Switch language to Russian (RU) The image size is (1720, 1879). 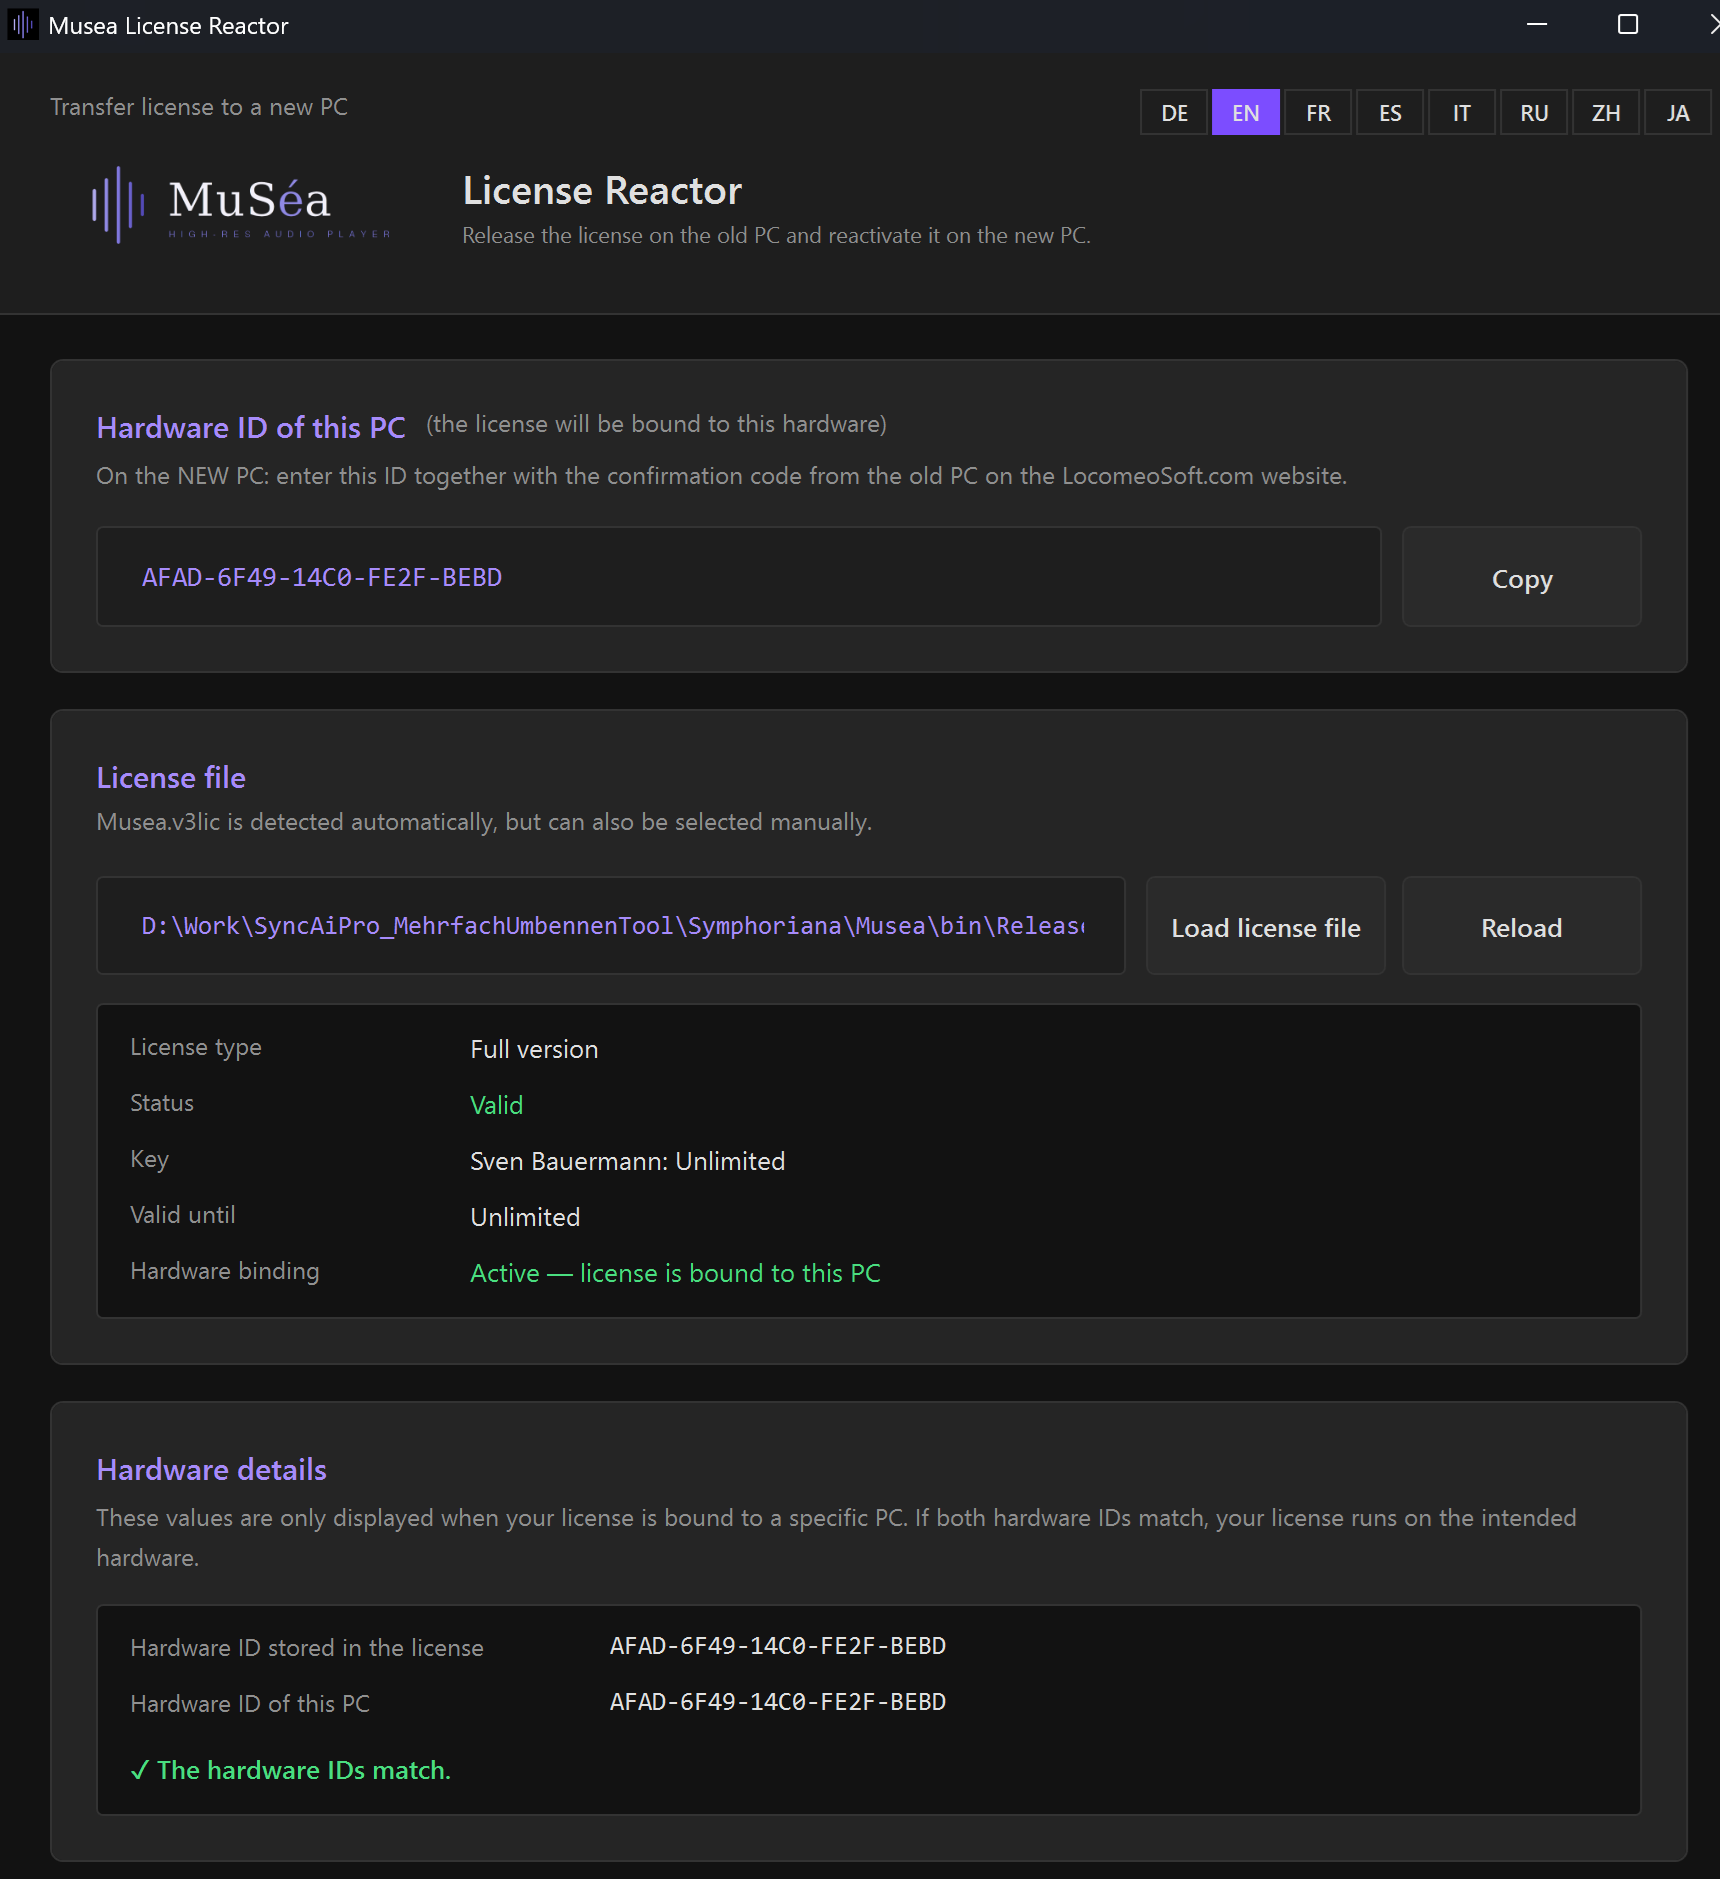point(1534,113)
